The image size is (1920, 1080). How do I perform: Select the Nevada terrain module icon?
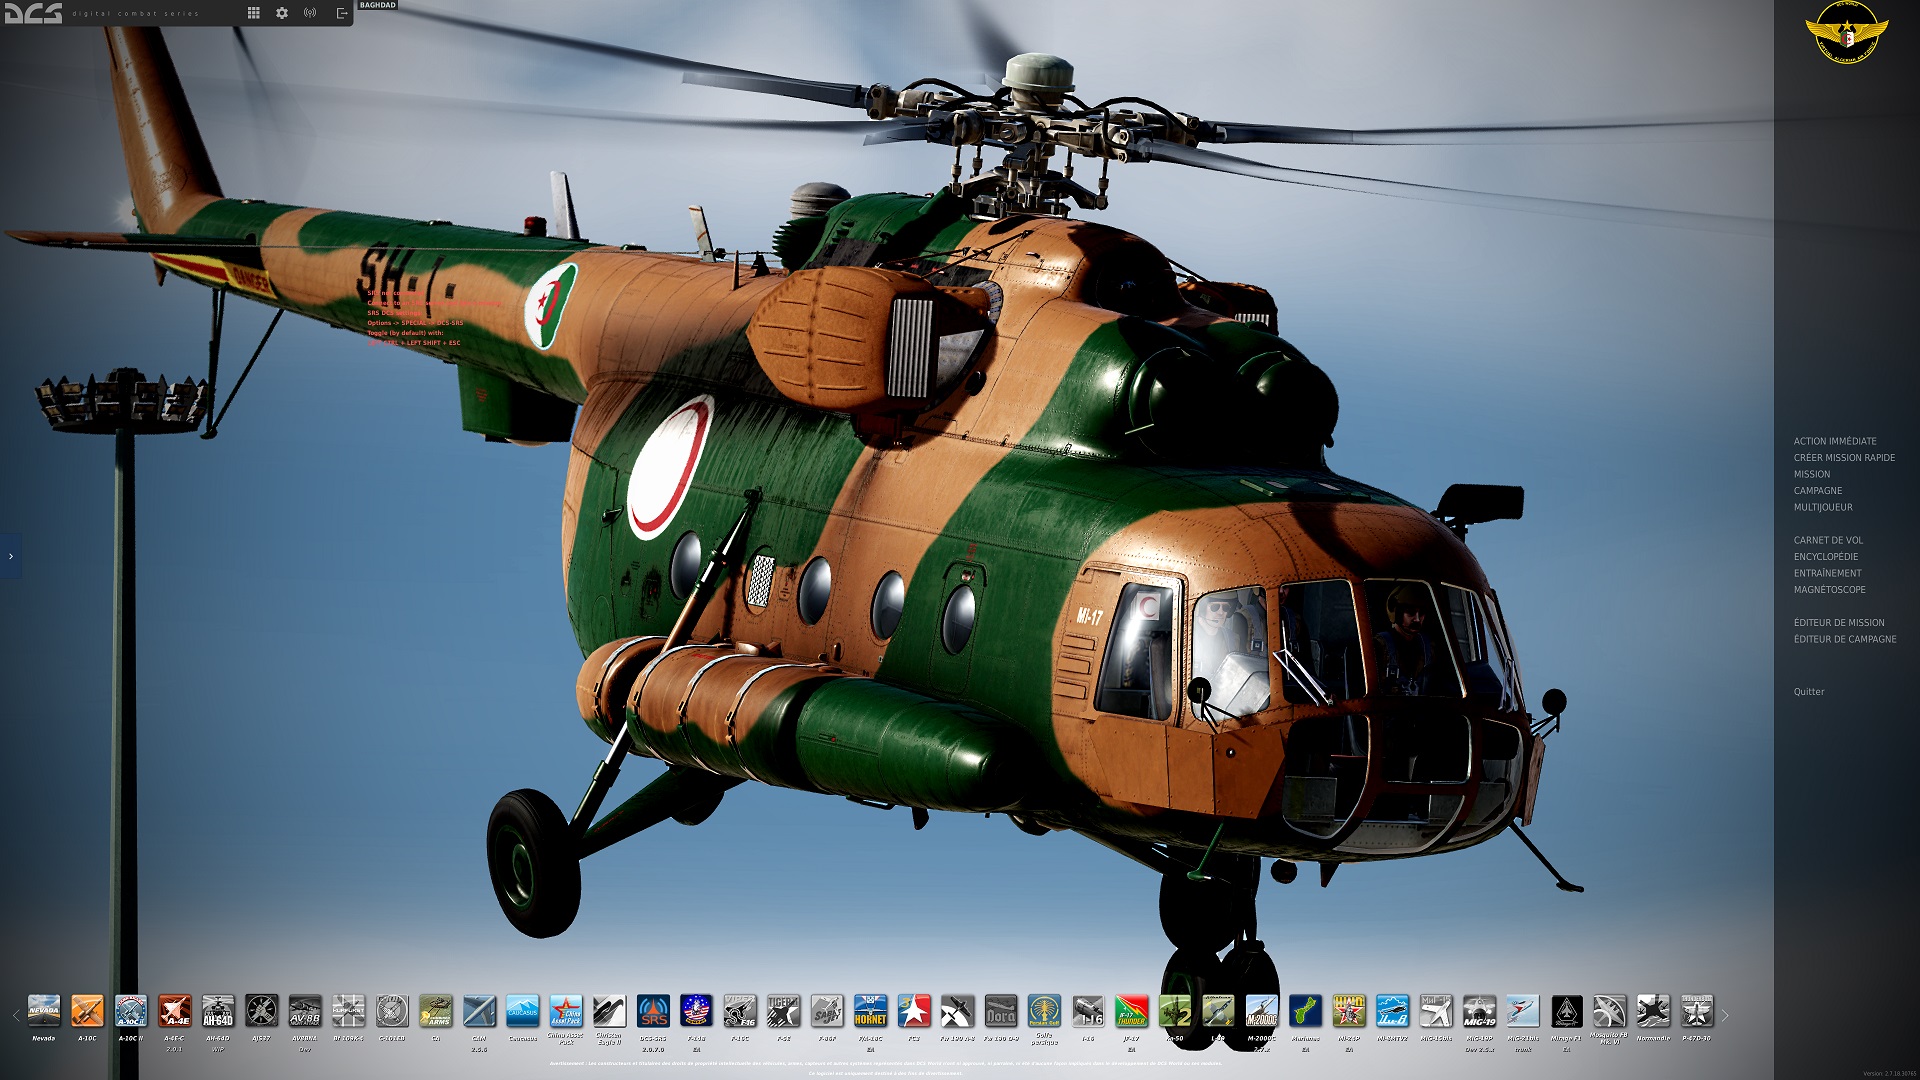[44, 1011]
